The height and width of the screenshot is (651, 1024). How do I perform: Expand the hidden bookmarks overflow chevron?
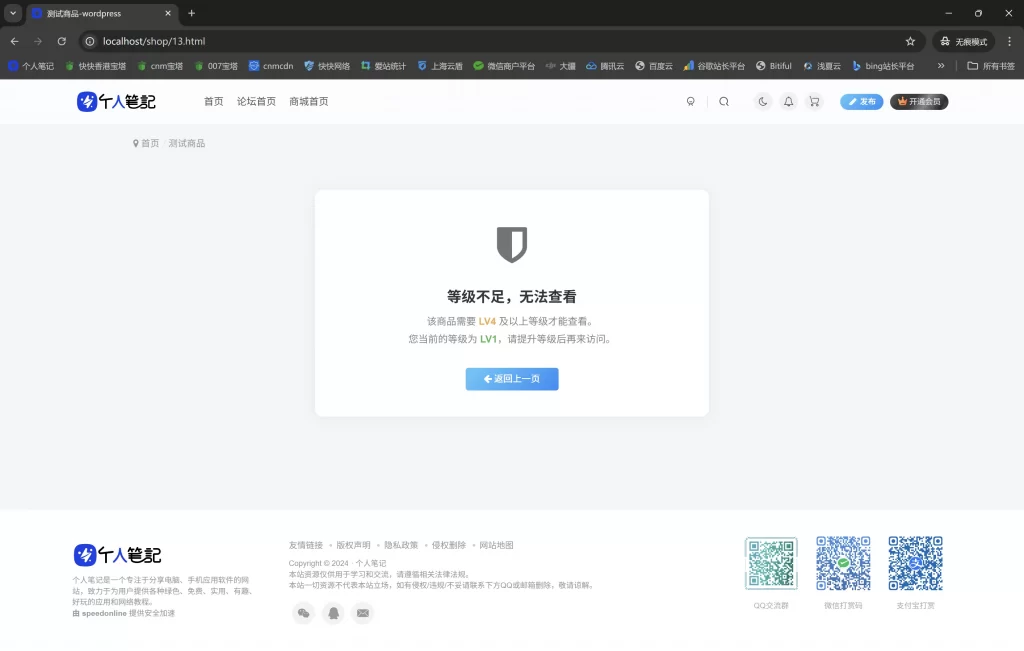click(941, 66)
